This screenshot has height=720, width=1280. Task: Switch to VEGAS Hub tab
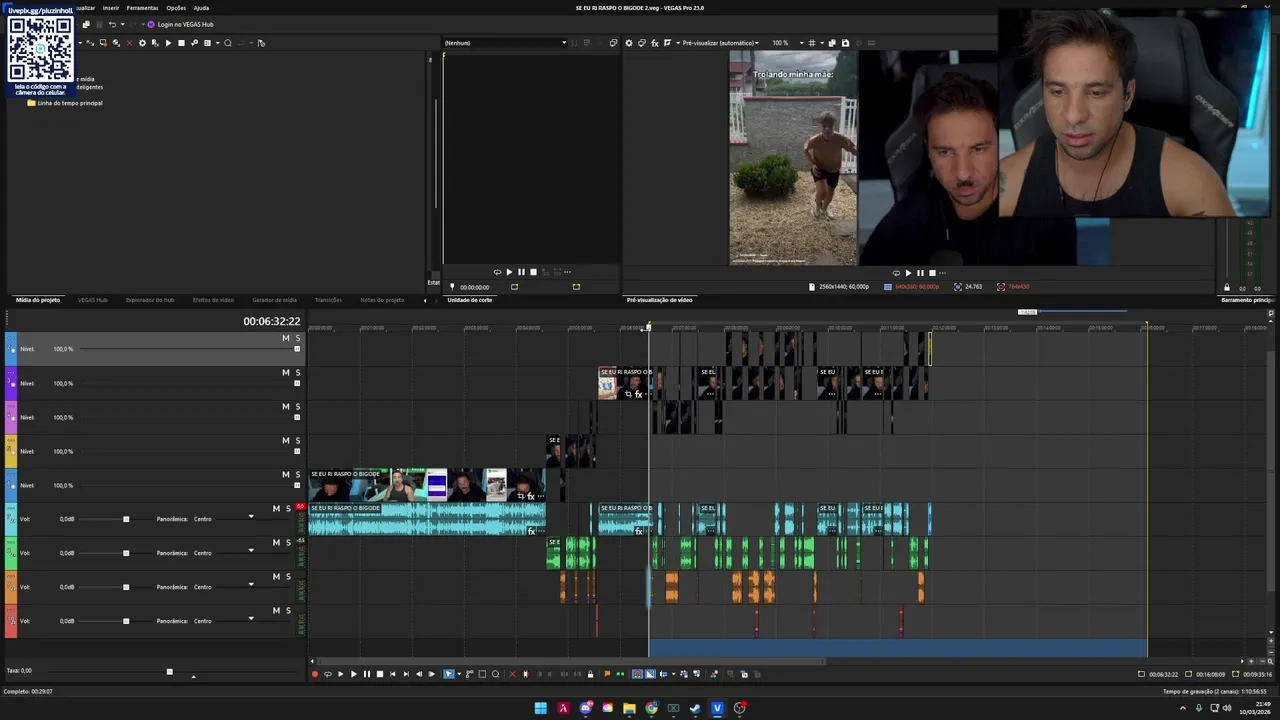coord(93,300)
